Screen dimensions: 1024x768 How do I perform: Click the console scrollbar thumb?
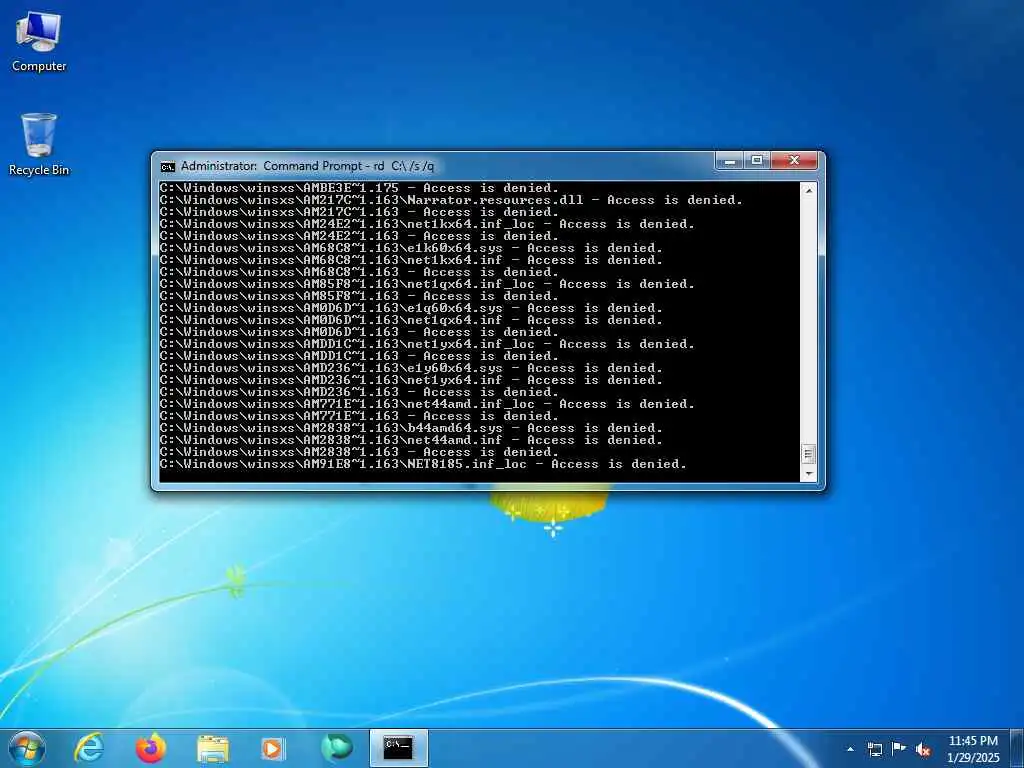[x=808, y=454]
